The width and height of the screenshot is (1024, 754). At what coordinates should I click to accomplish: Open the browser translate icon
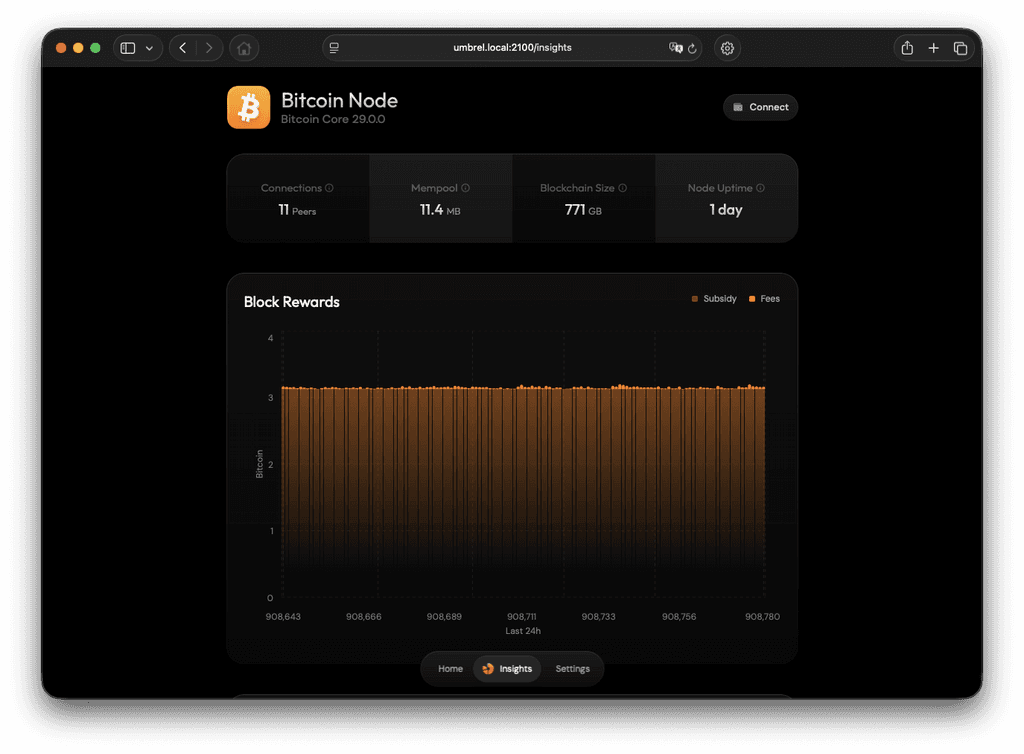(676, 47)
